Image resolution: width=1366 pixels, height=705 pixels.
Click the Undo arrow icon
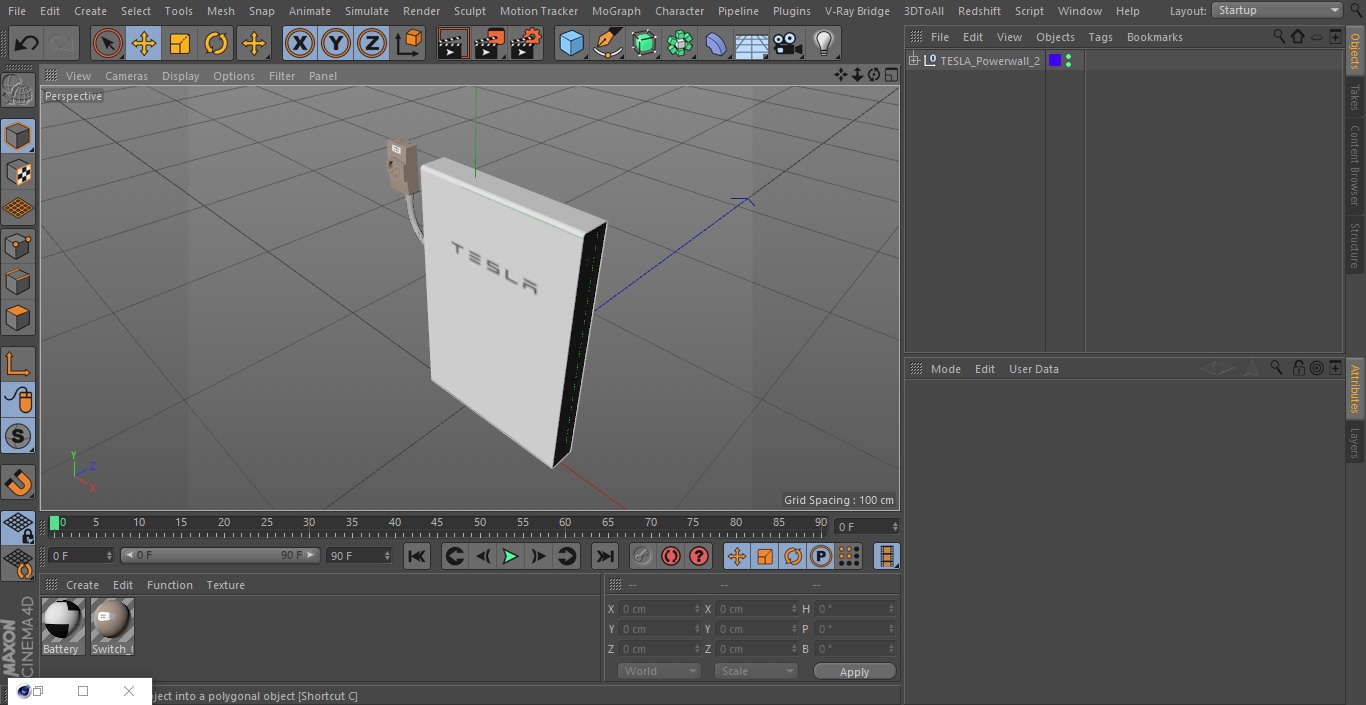pyautogui.click(x=27, y=44)
